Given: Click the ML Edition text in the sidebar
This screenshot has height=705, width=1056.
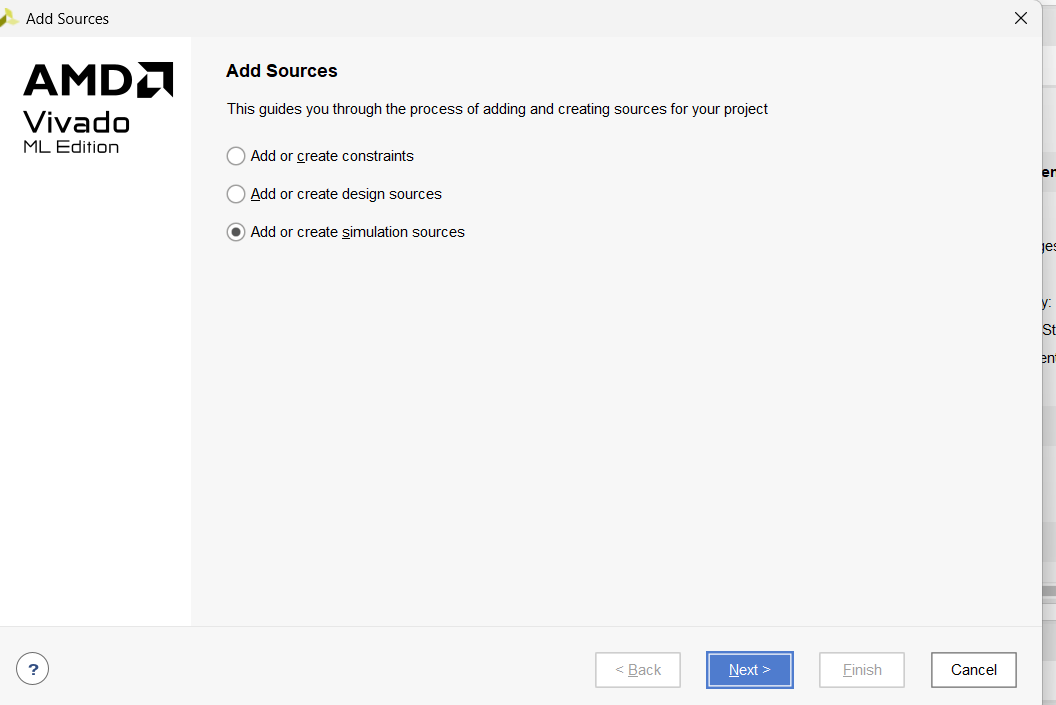Looking at the screenshot, I should coord(71,147).
